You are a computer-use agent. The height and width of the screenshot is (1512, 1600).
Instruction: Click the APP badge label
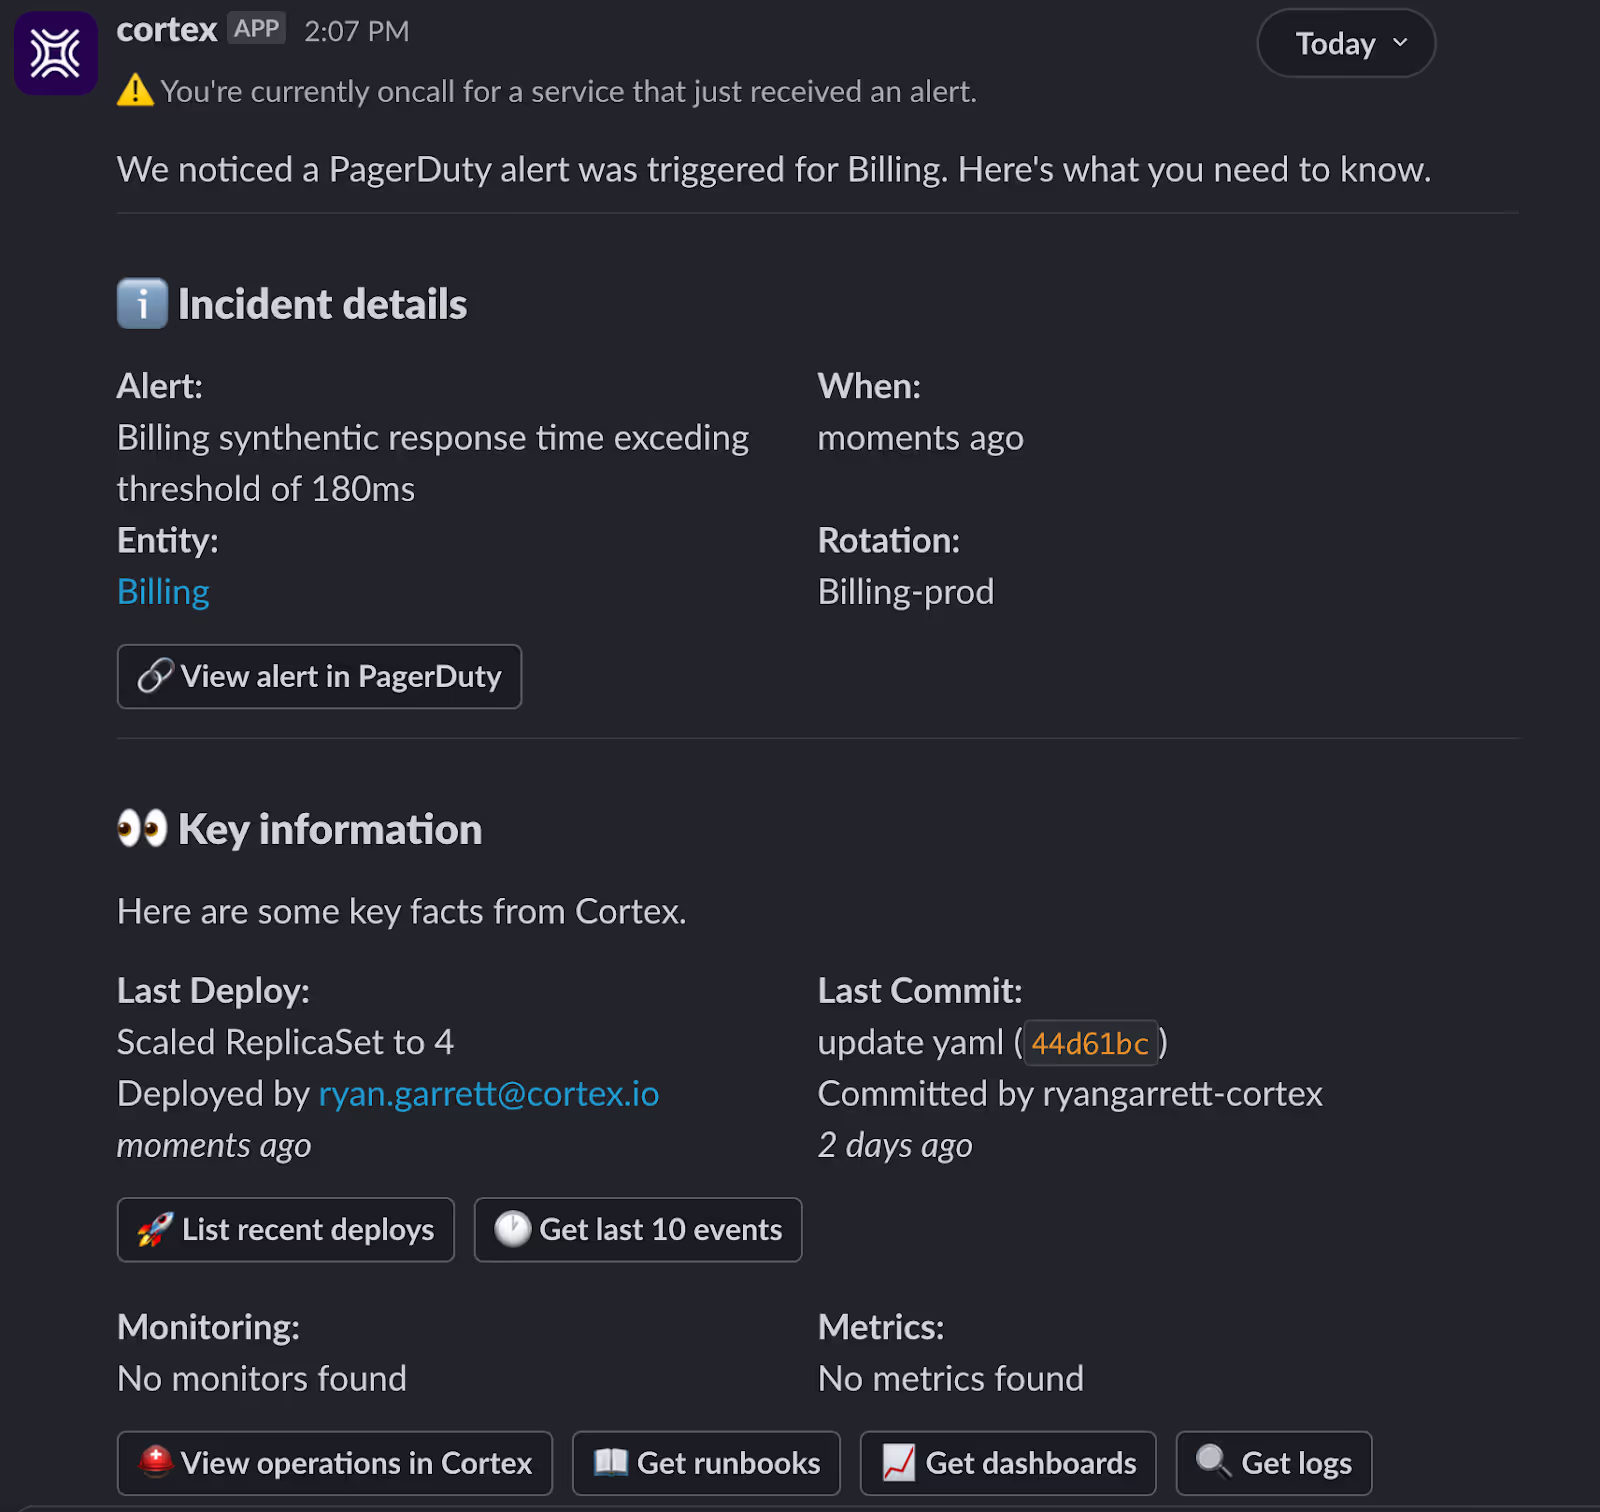[x=257, y=29]
